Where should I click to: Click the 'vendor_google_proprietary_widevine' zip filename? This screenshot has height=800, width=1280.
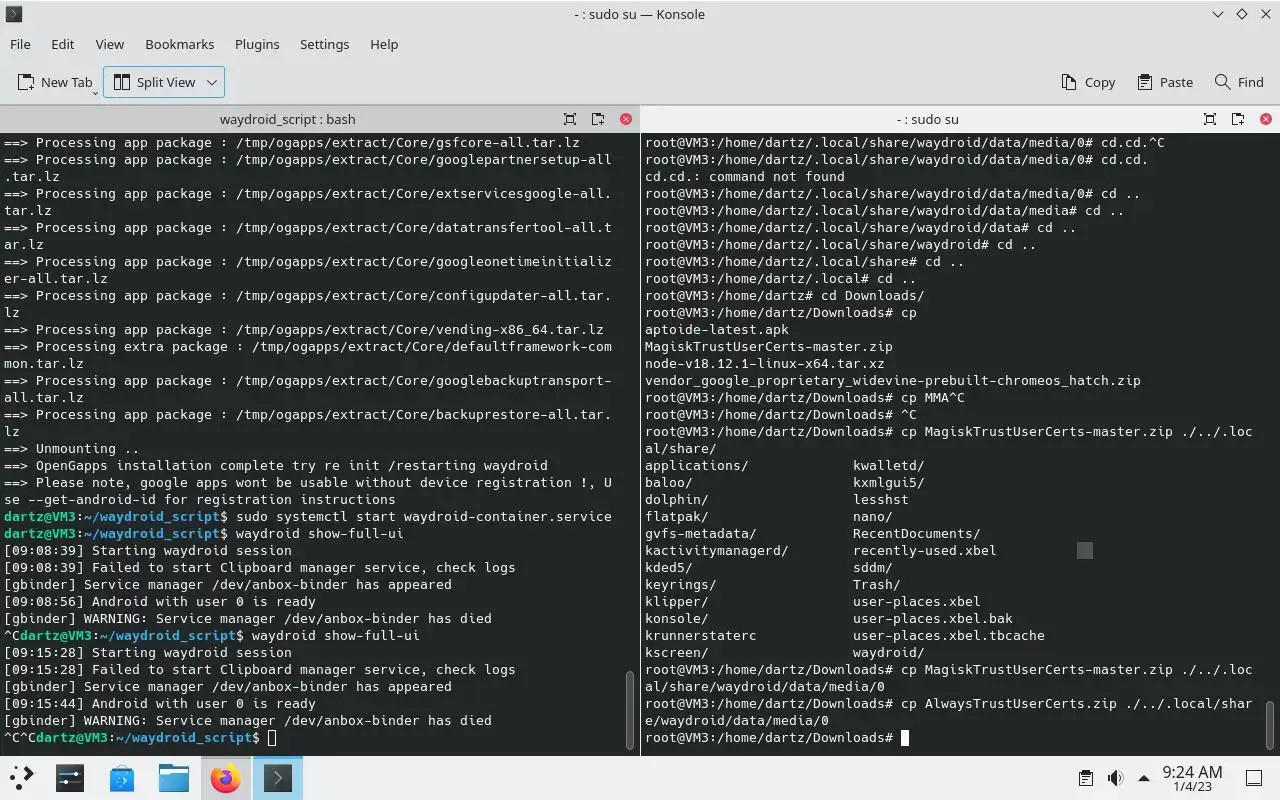point(893,381)
